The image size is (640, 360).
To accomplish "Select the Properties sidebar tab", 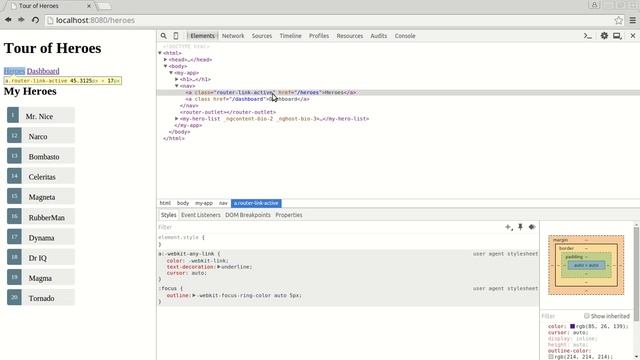I will (289, 215).
